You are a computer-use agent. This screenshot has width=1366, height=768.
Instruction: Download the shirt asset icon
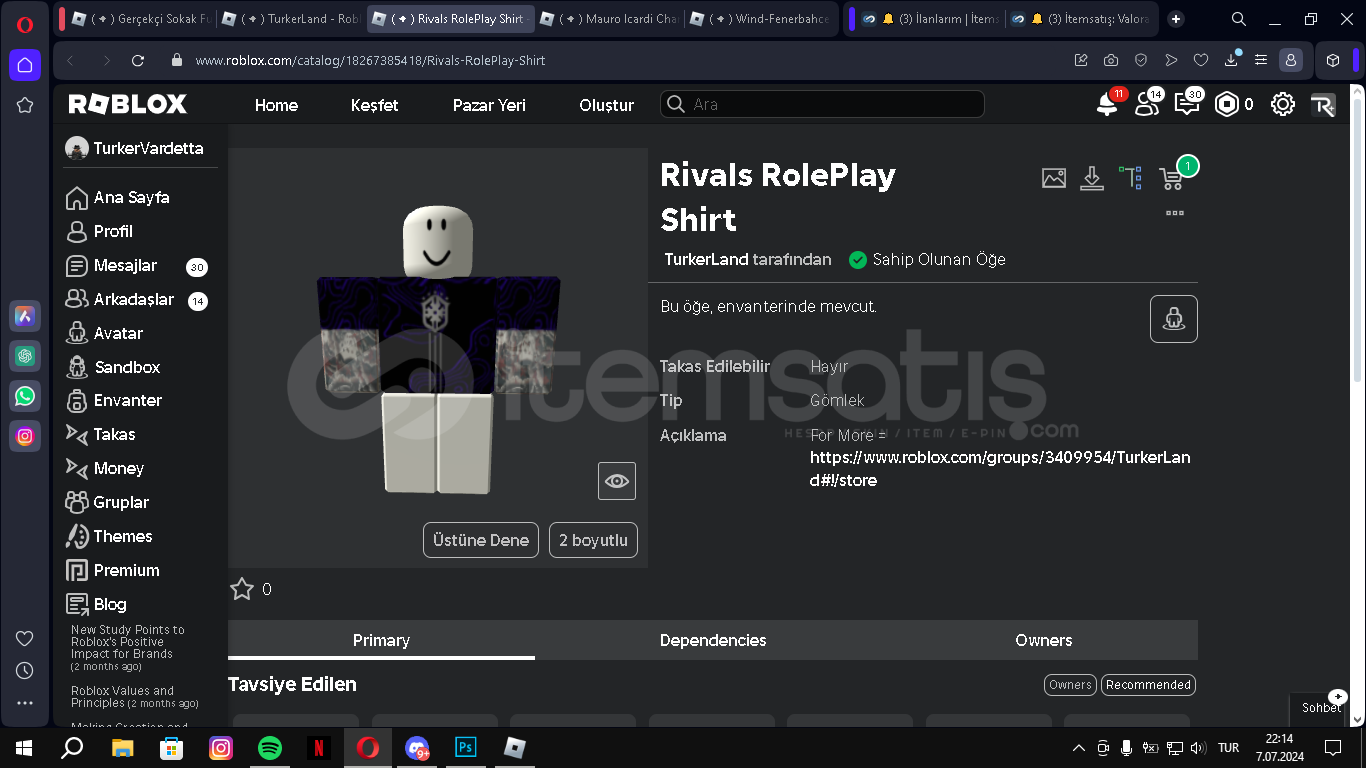(1092, 178)
